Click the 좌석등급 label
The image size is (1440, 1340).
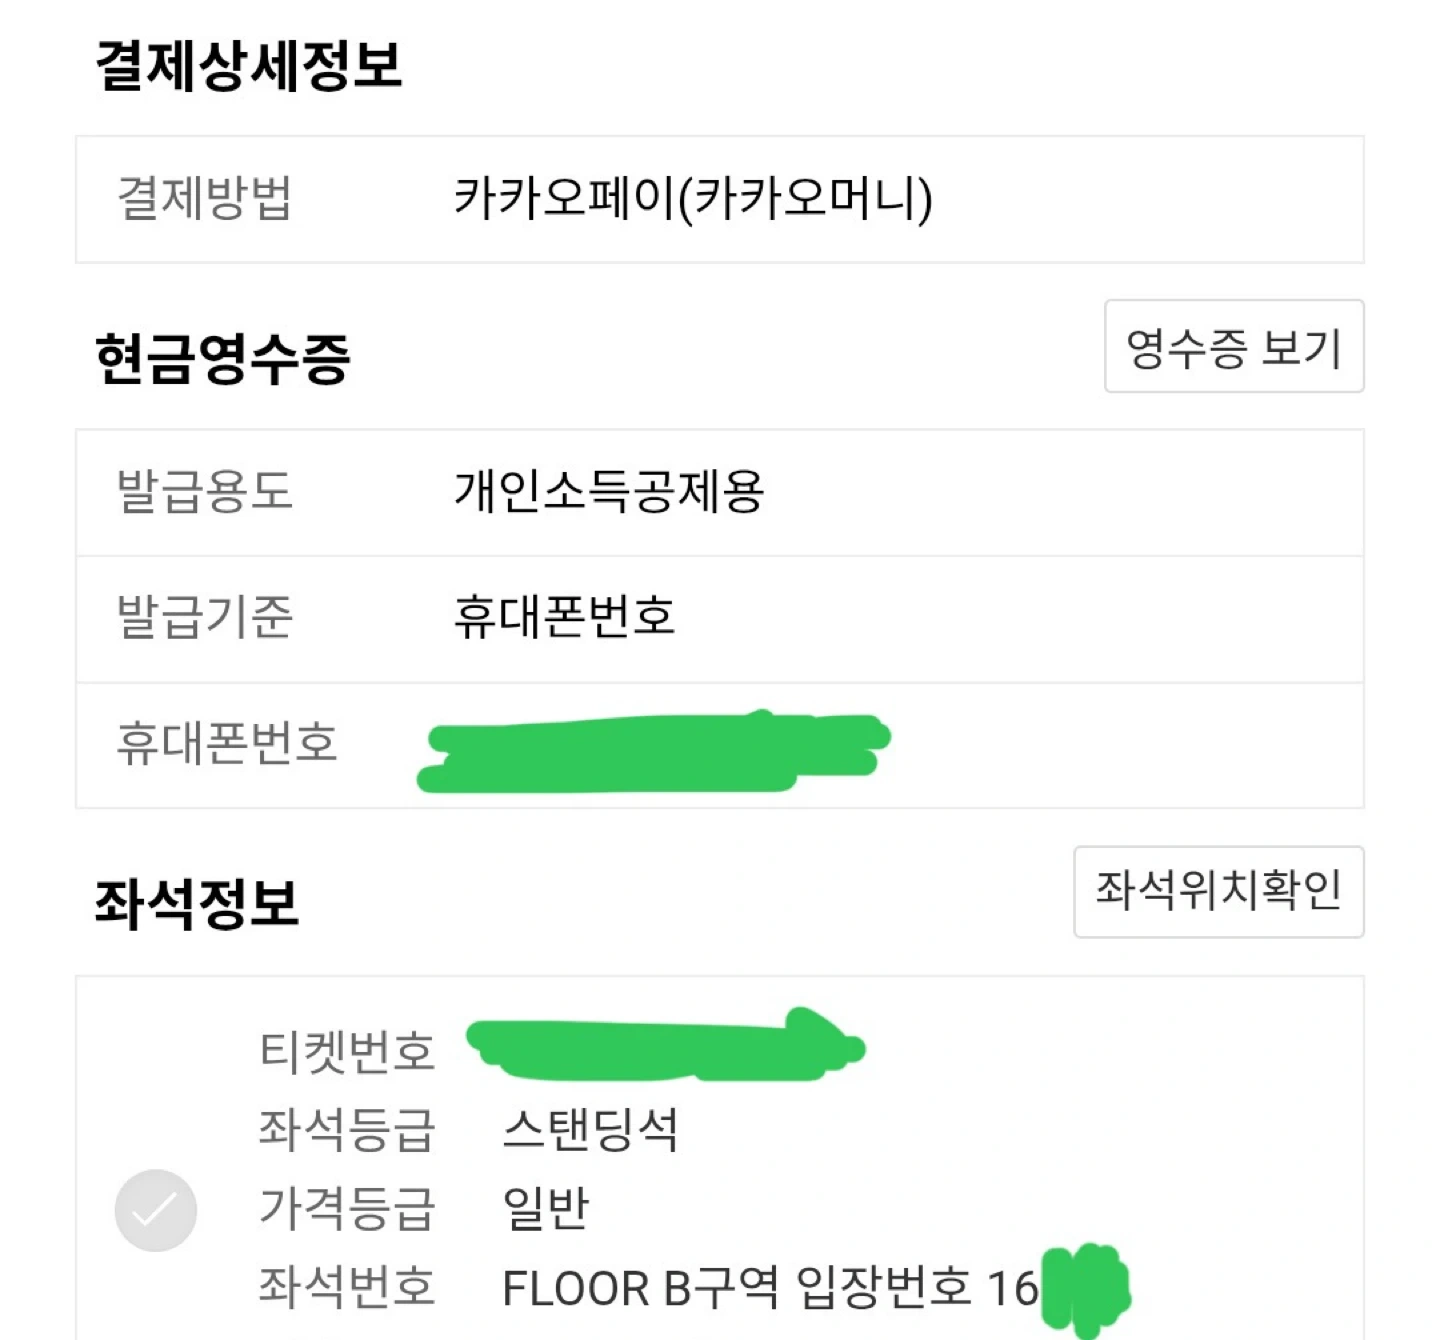point(347,1130)
